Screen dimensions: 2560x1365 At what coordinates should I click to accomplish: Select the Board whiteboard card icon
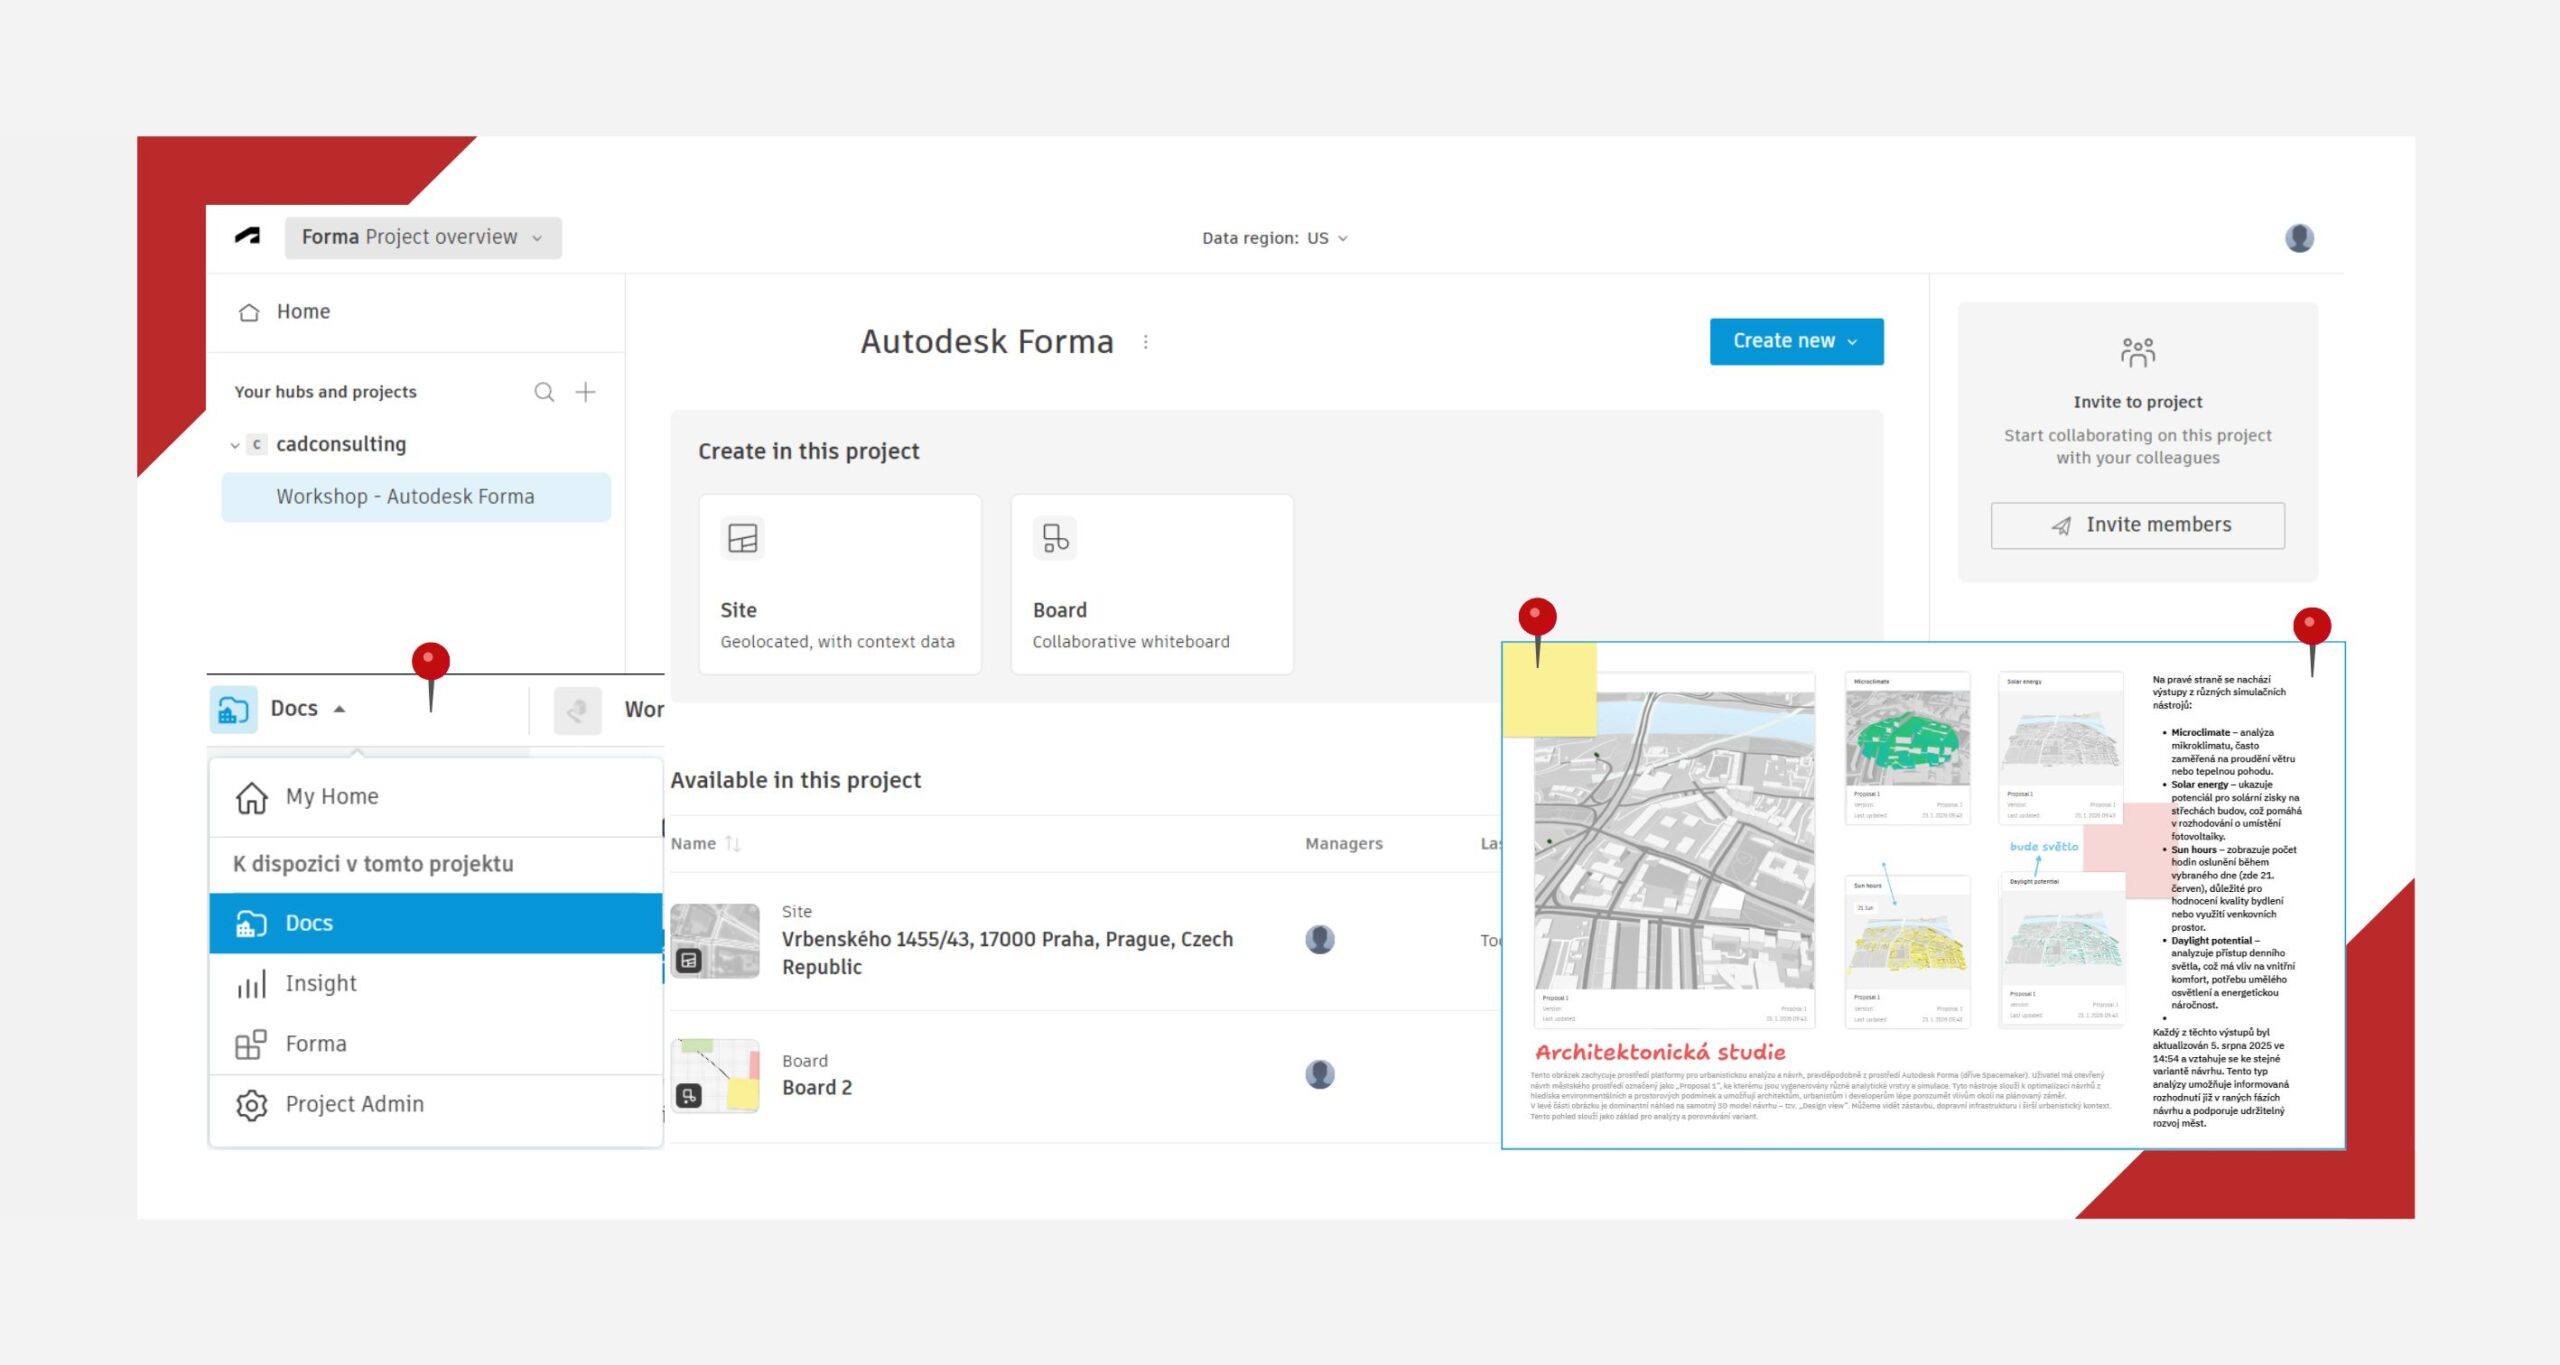(x=1055, y=538)
